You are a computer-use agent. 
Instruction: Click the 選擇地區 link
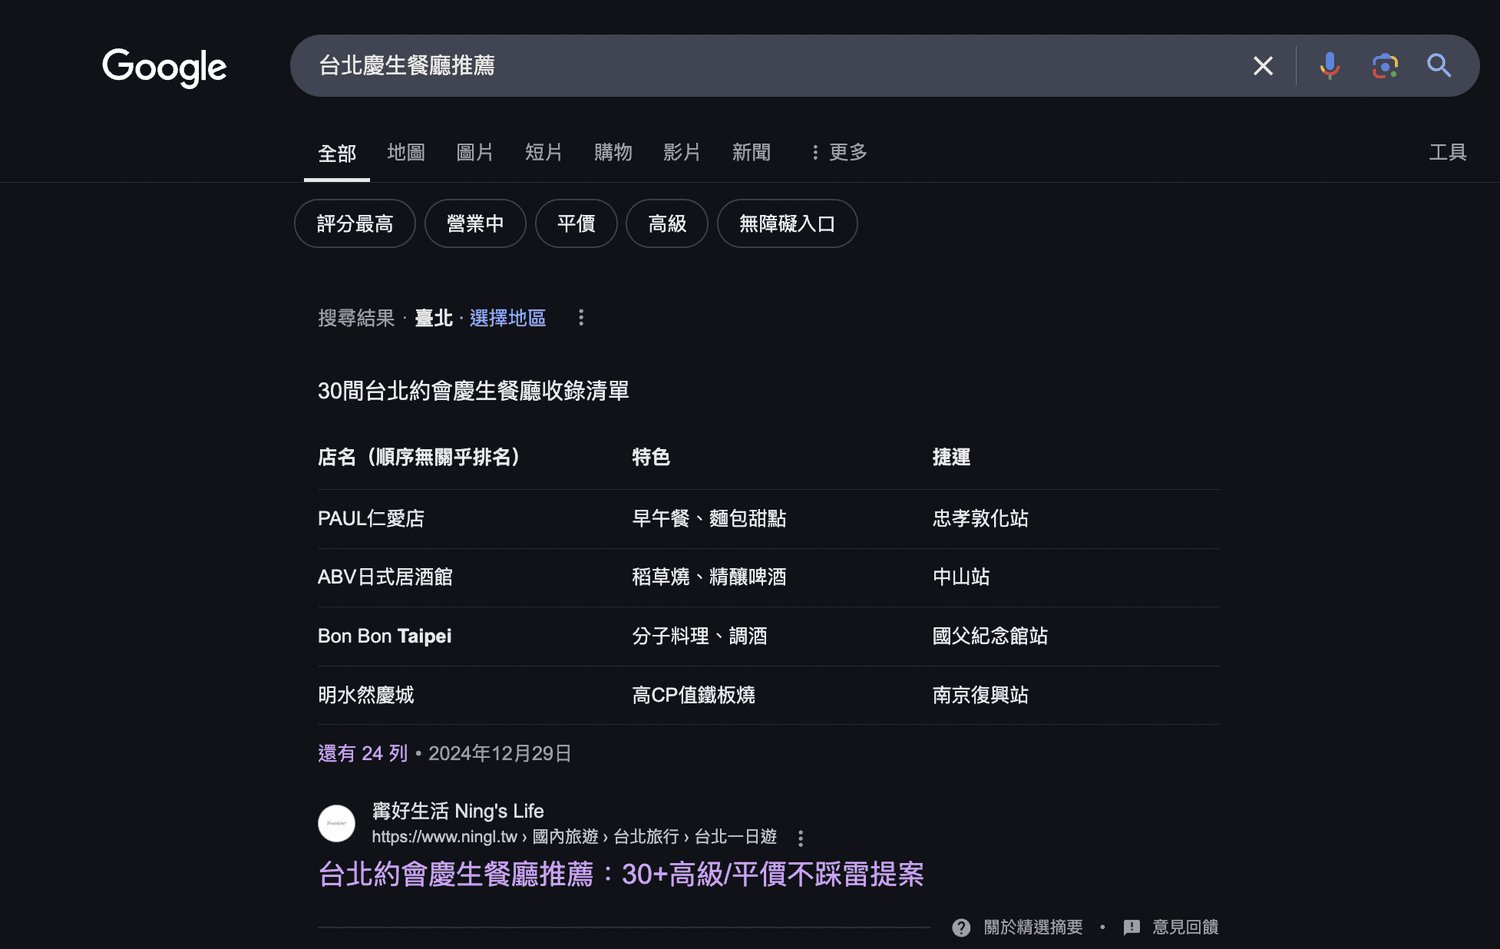click(x=508, y=318)
